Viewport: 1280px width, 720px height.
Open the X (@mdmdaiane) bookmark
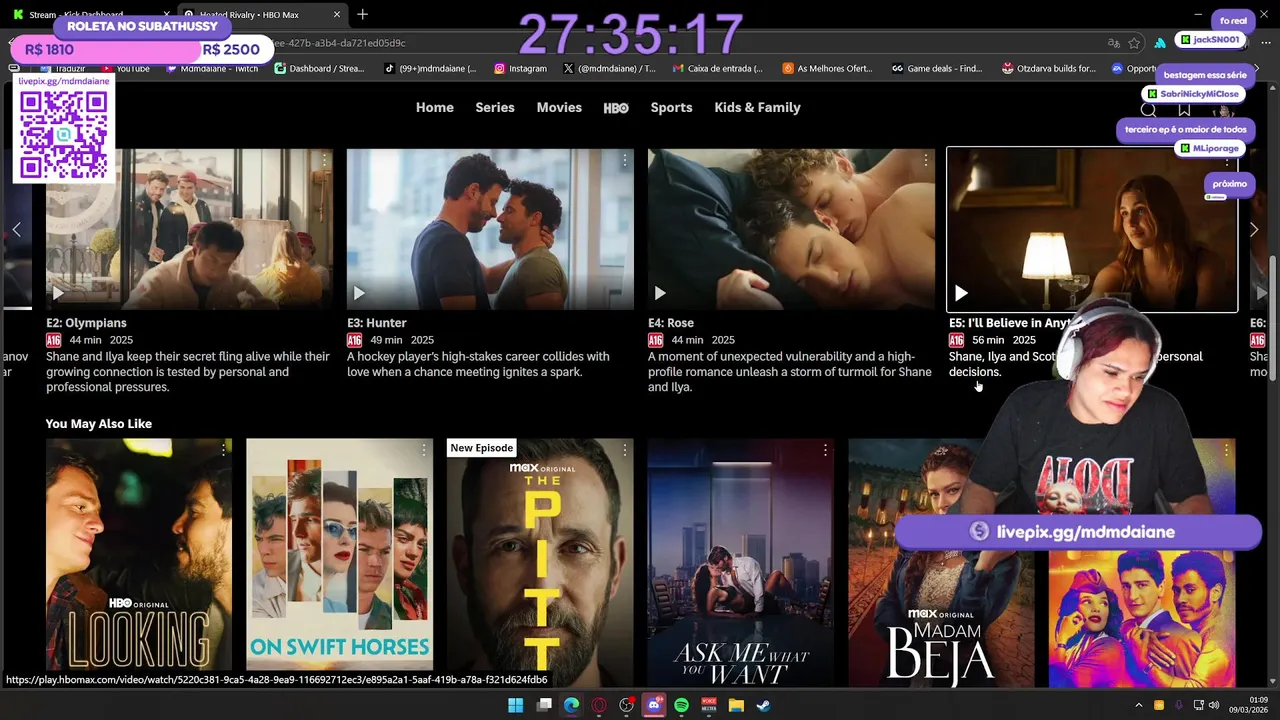pos(610,69)
